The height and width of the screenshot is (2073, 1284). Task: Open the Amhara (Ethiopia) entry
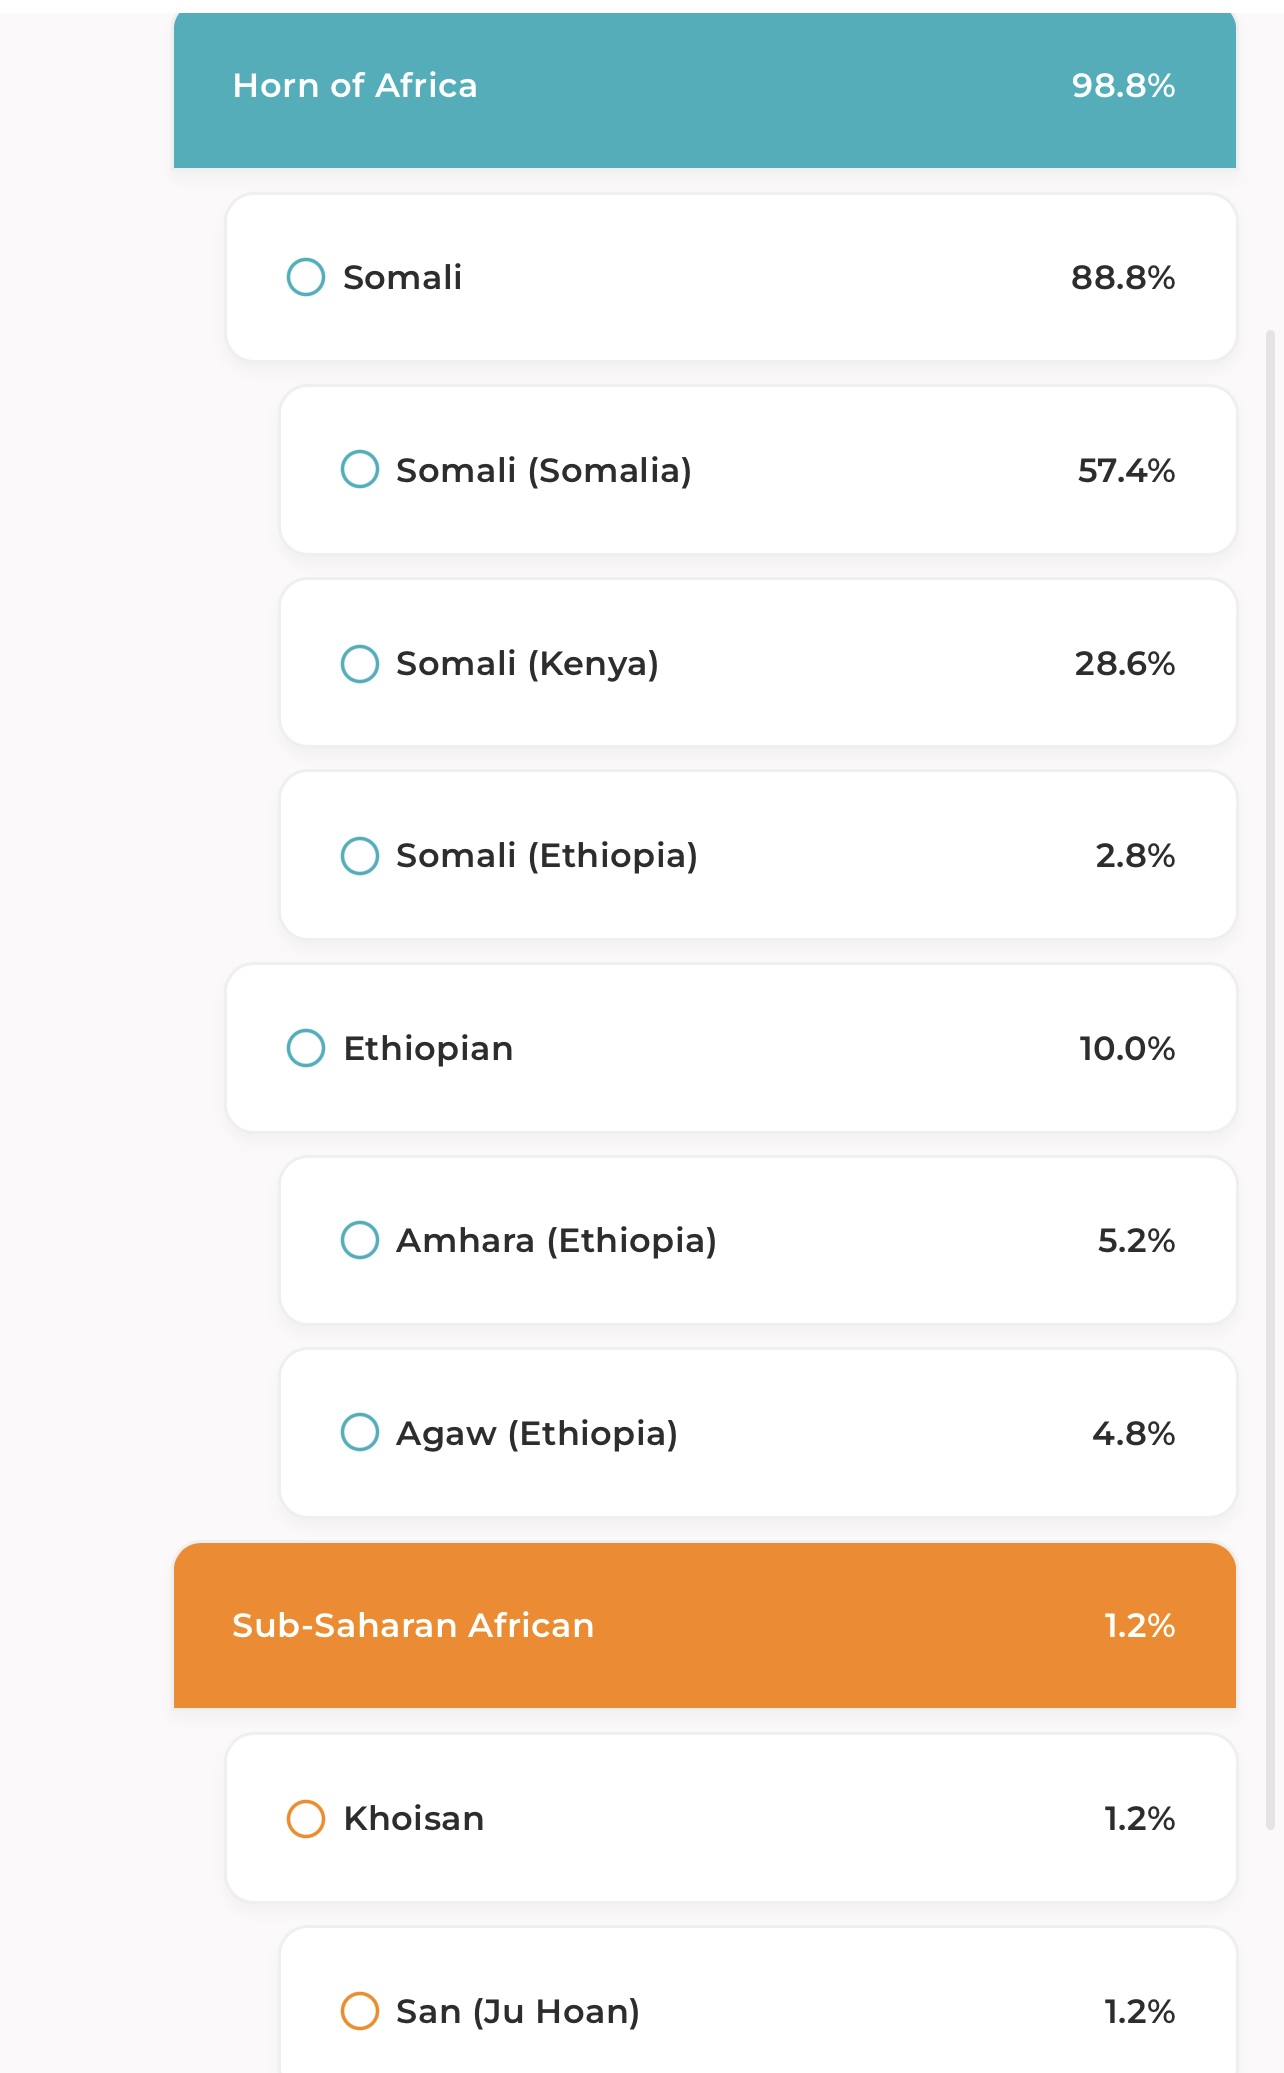tap(758, 1240)
